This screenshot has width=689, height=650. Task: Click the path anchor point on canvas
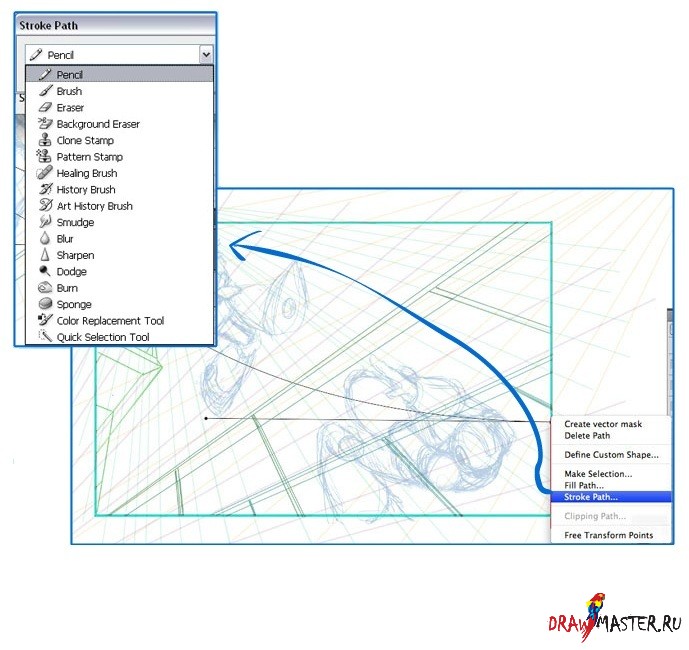pyautogui.click(x=206, y=418)
